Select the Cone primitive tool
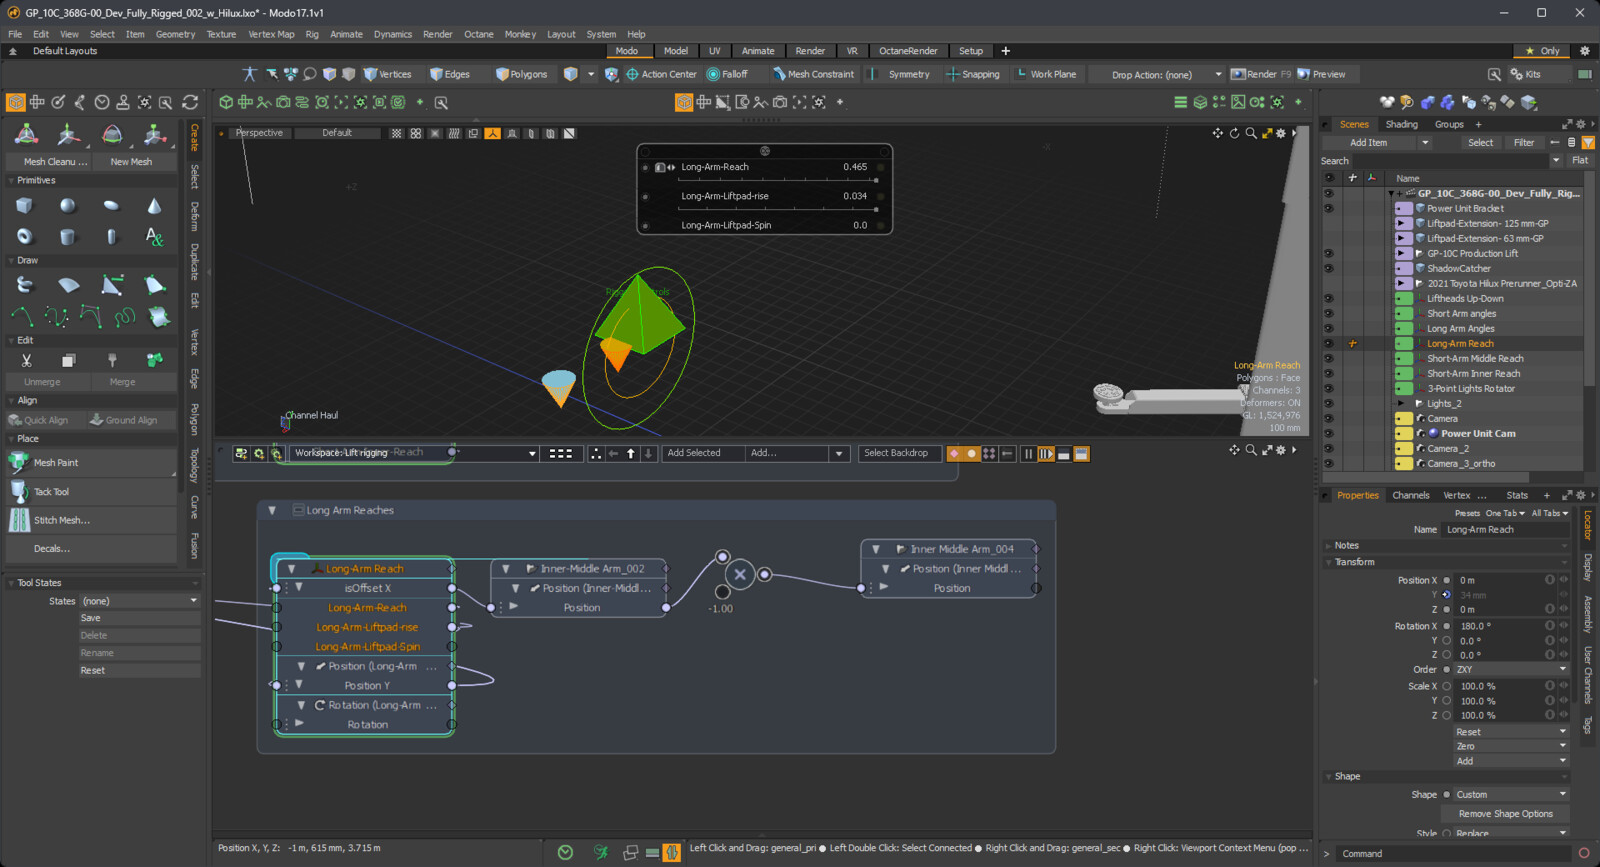The image size is (1600, 867). coord(154,205)
